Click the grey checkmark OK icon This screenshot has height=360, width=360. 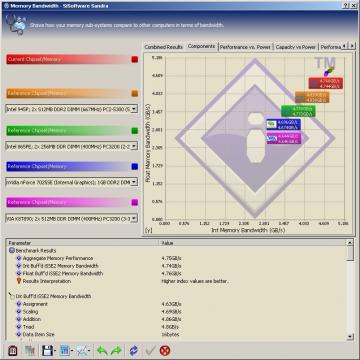pos(150,350)
